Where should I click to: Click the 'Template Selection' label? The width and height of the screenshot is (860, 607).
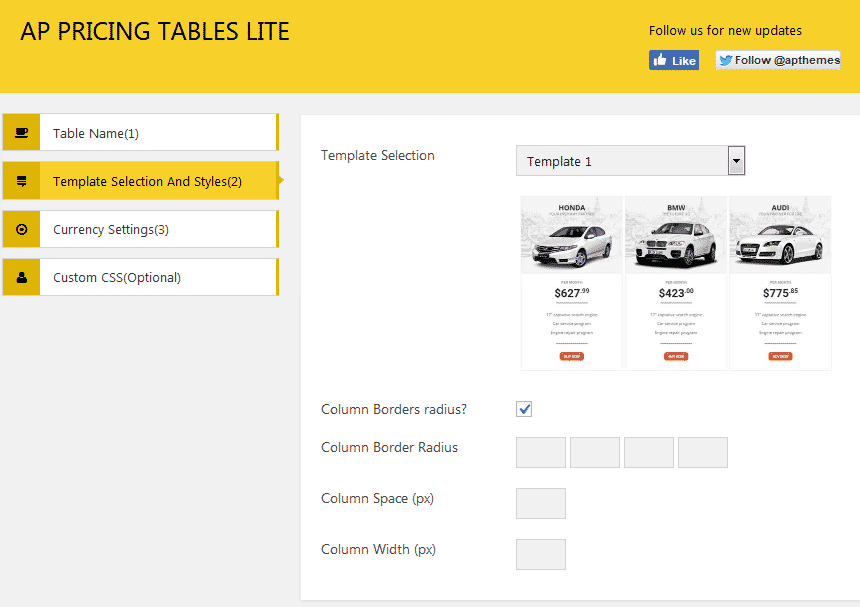[377, 155]
